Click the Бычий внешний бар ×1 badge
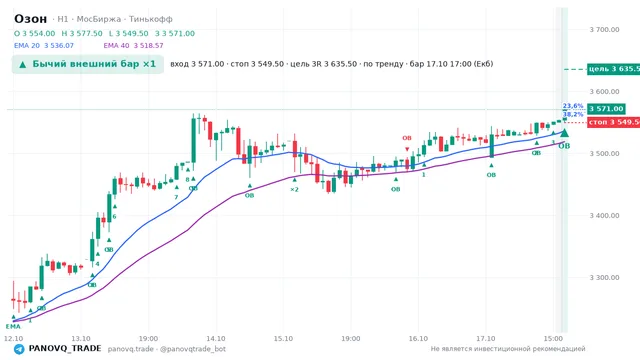This screenshot has width=640, height=360. coord(88,64)
